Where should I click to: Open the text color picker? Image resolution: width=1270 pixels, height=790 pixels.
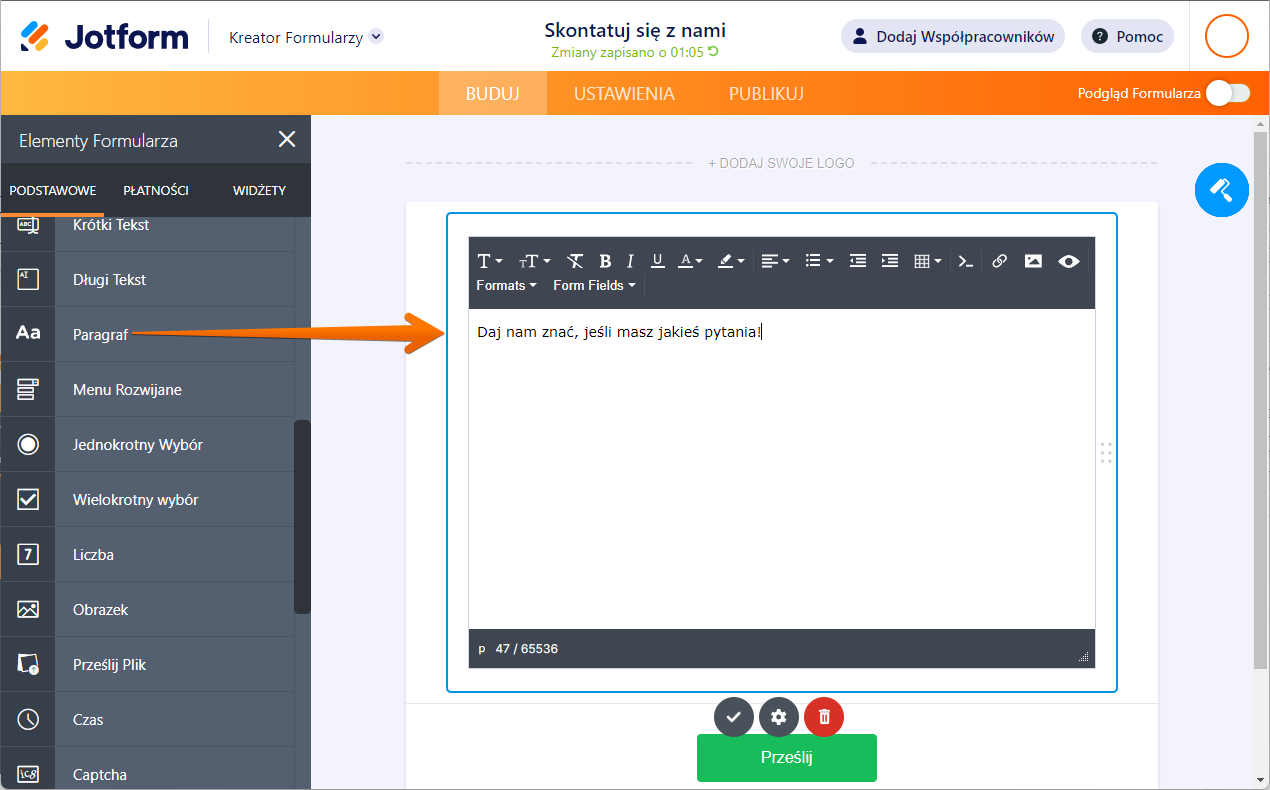(x=690, y=261)
